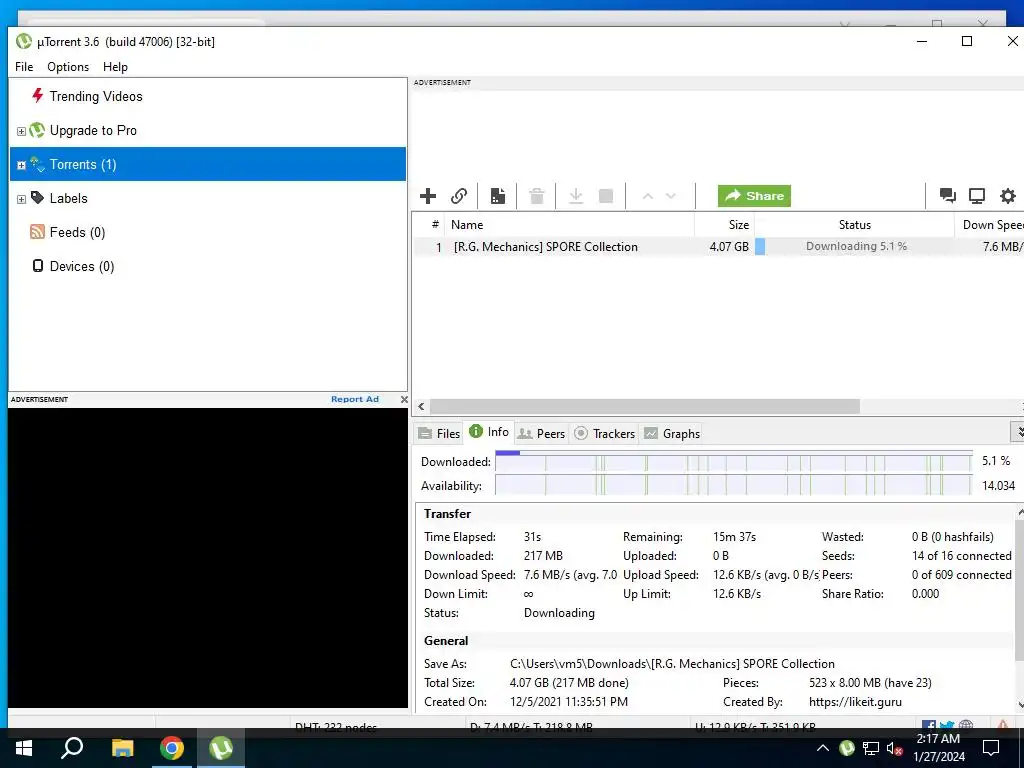The image size is (1024, 768).
Task: Click the Labels tag icon
Action: click(37, 198)
